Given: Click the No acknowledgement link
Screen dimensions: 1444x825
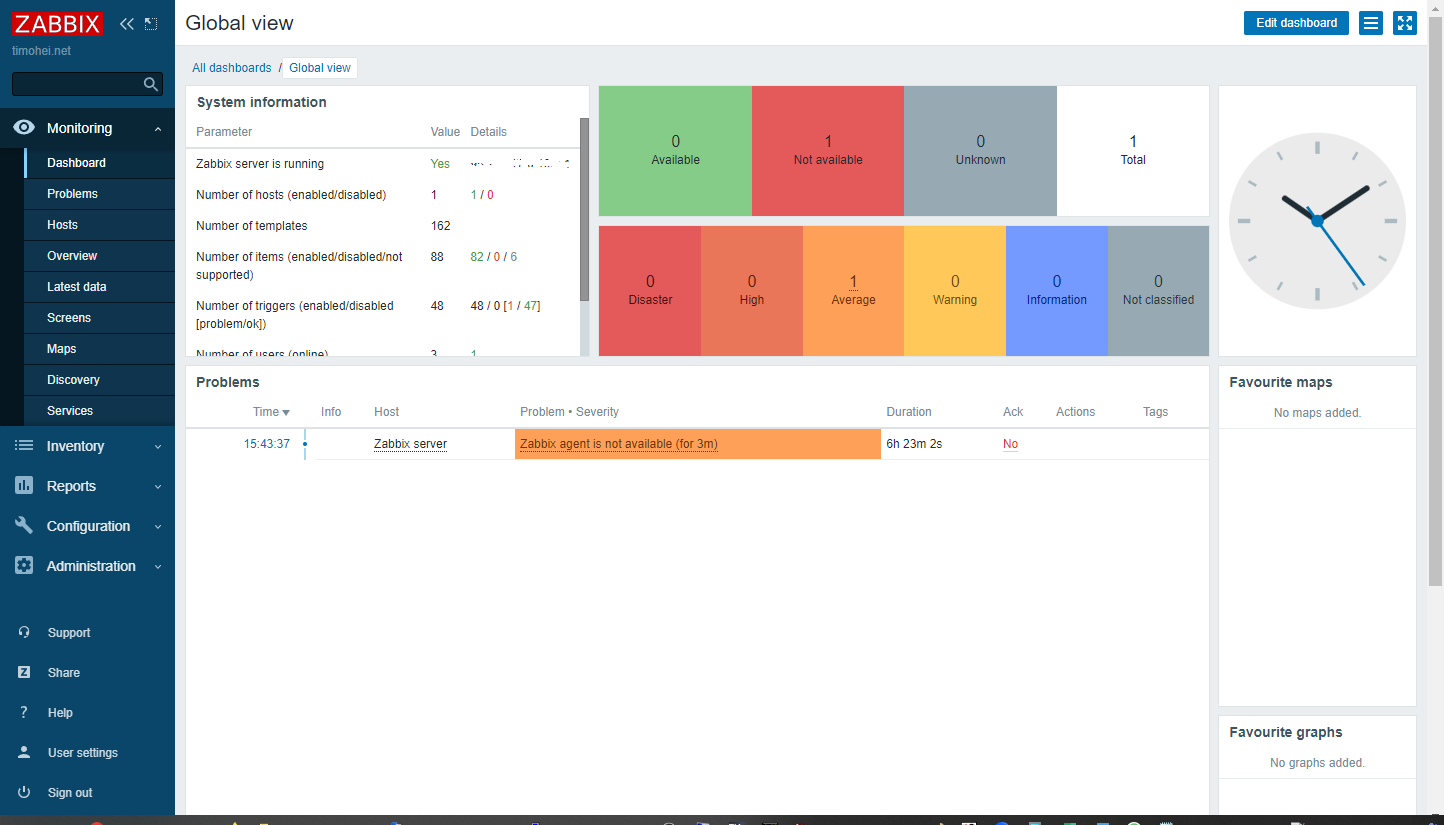Looking at the screenshot, I should 1010,444.
